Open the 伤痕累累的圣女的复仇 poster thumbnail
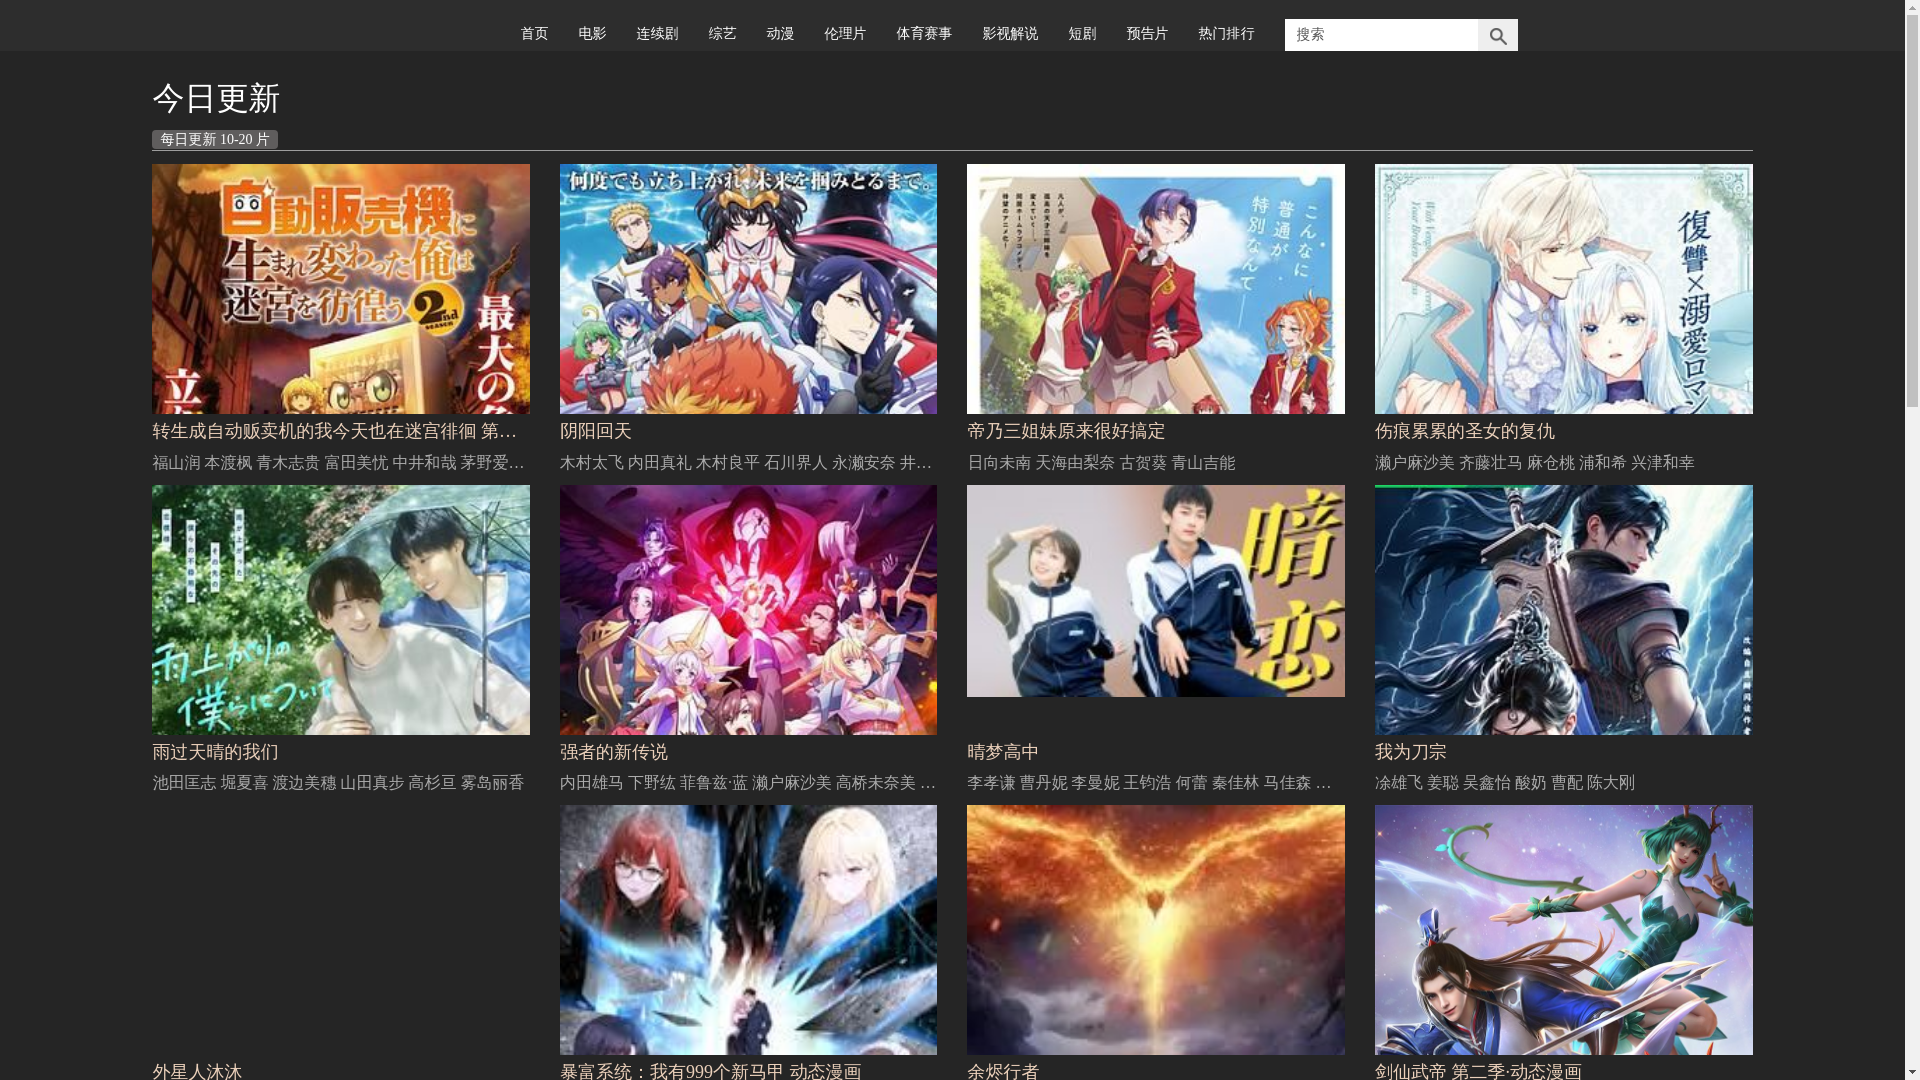1920x1080 pixels. (1564, 289)
